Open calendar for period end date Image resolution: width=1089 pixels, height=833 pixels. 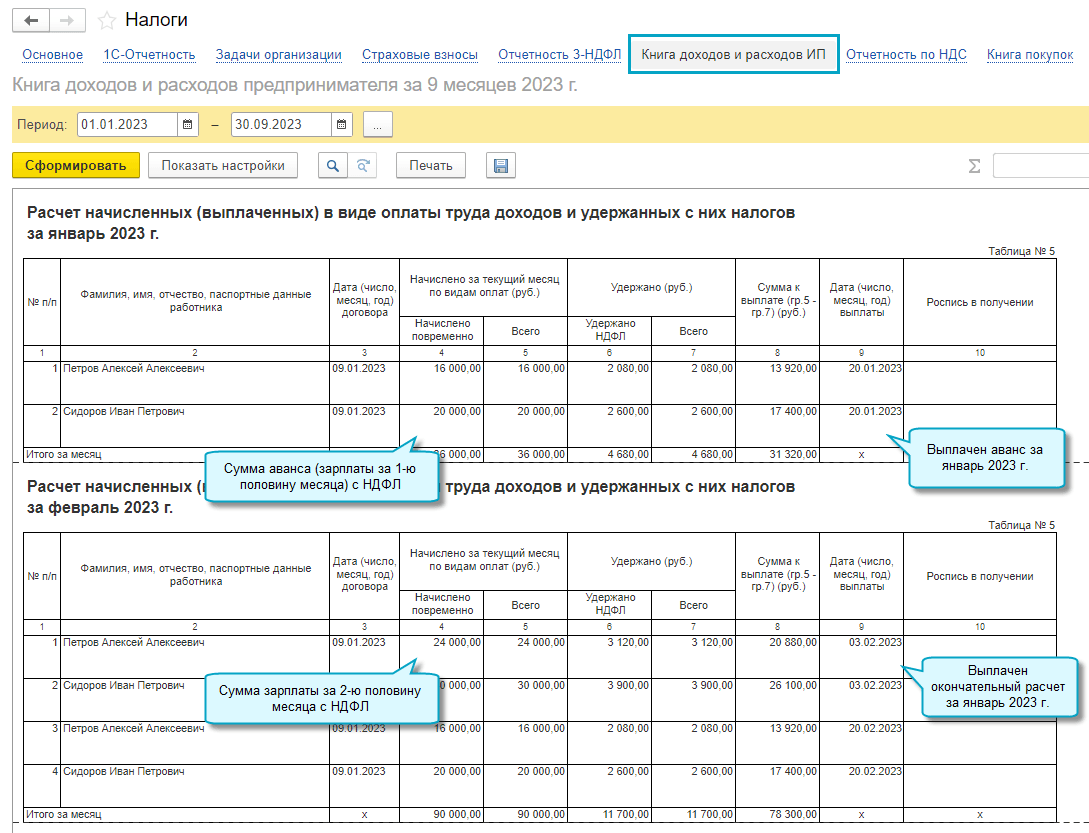(341, 125)
